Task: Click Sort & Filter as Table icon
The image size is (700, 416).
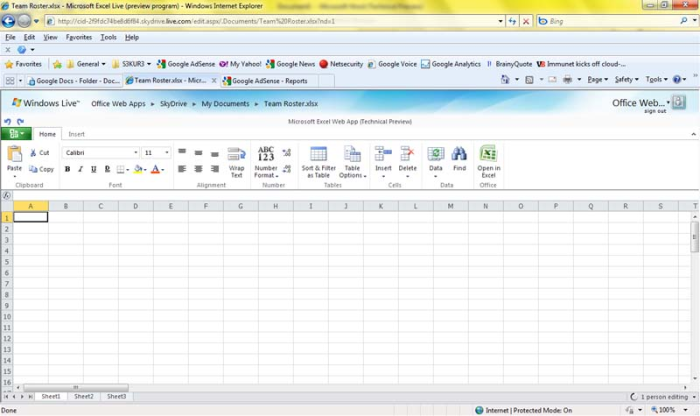Action: 319,154
